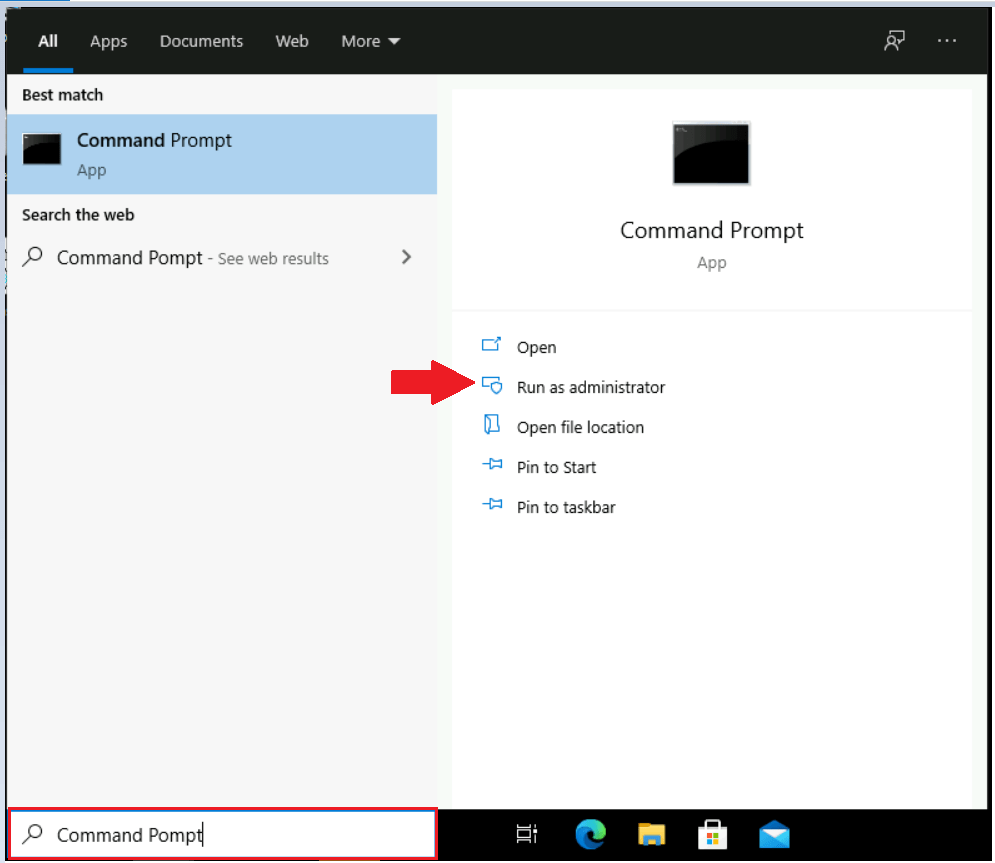Click the feedback icon in search header
995x863 pixels.
pos(894,41)
